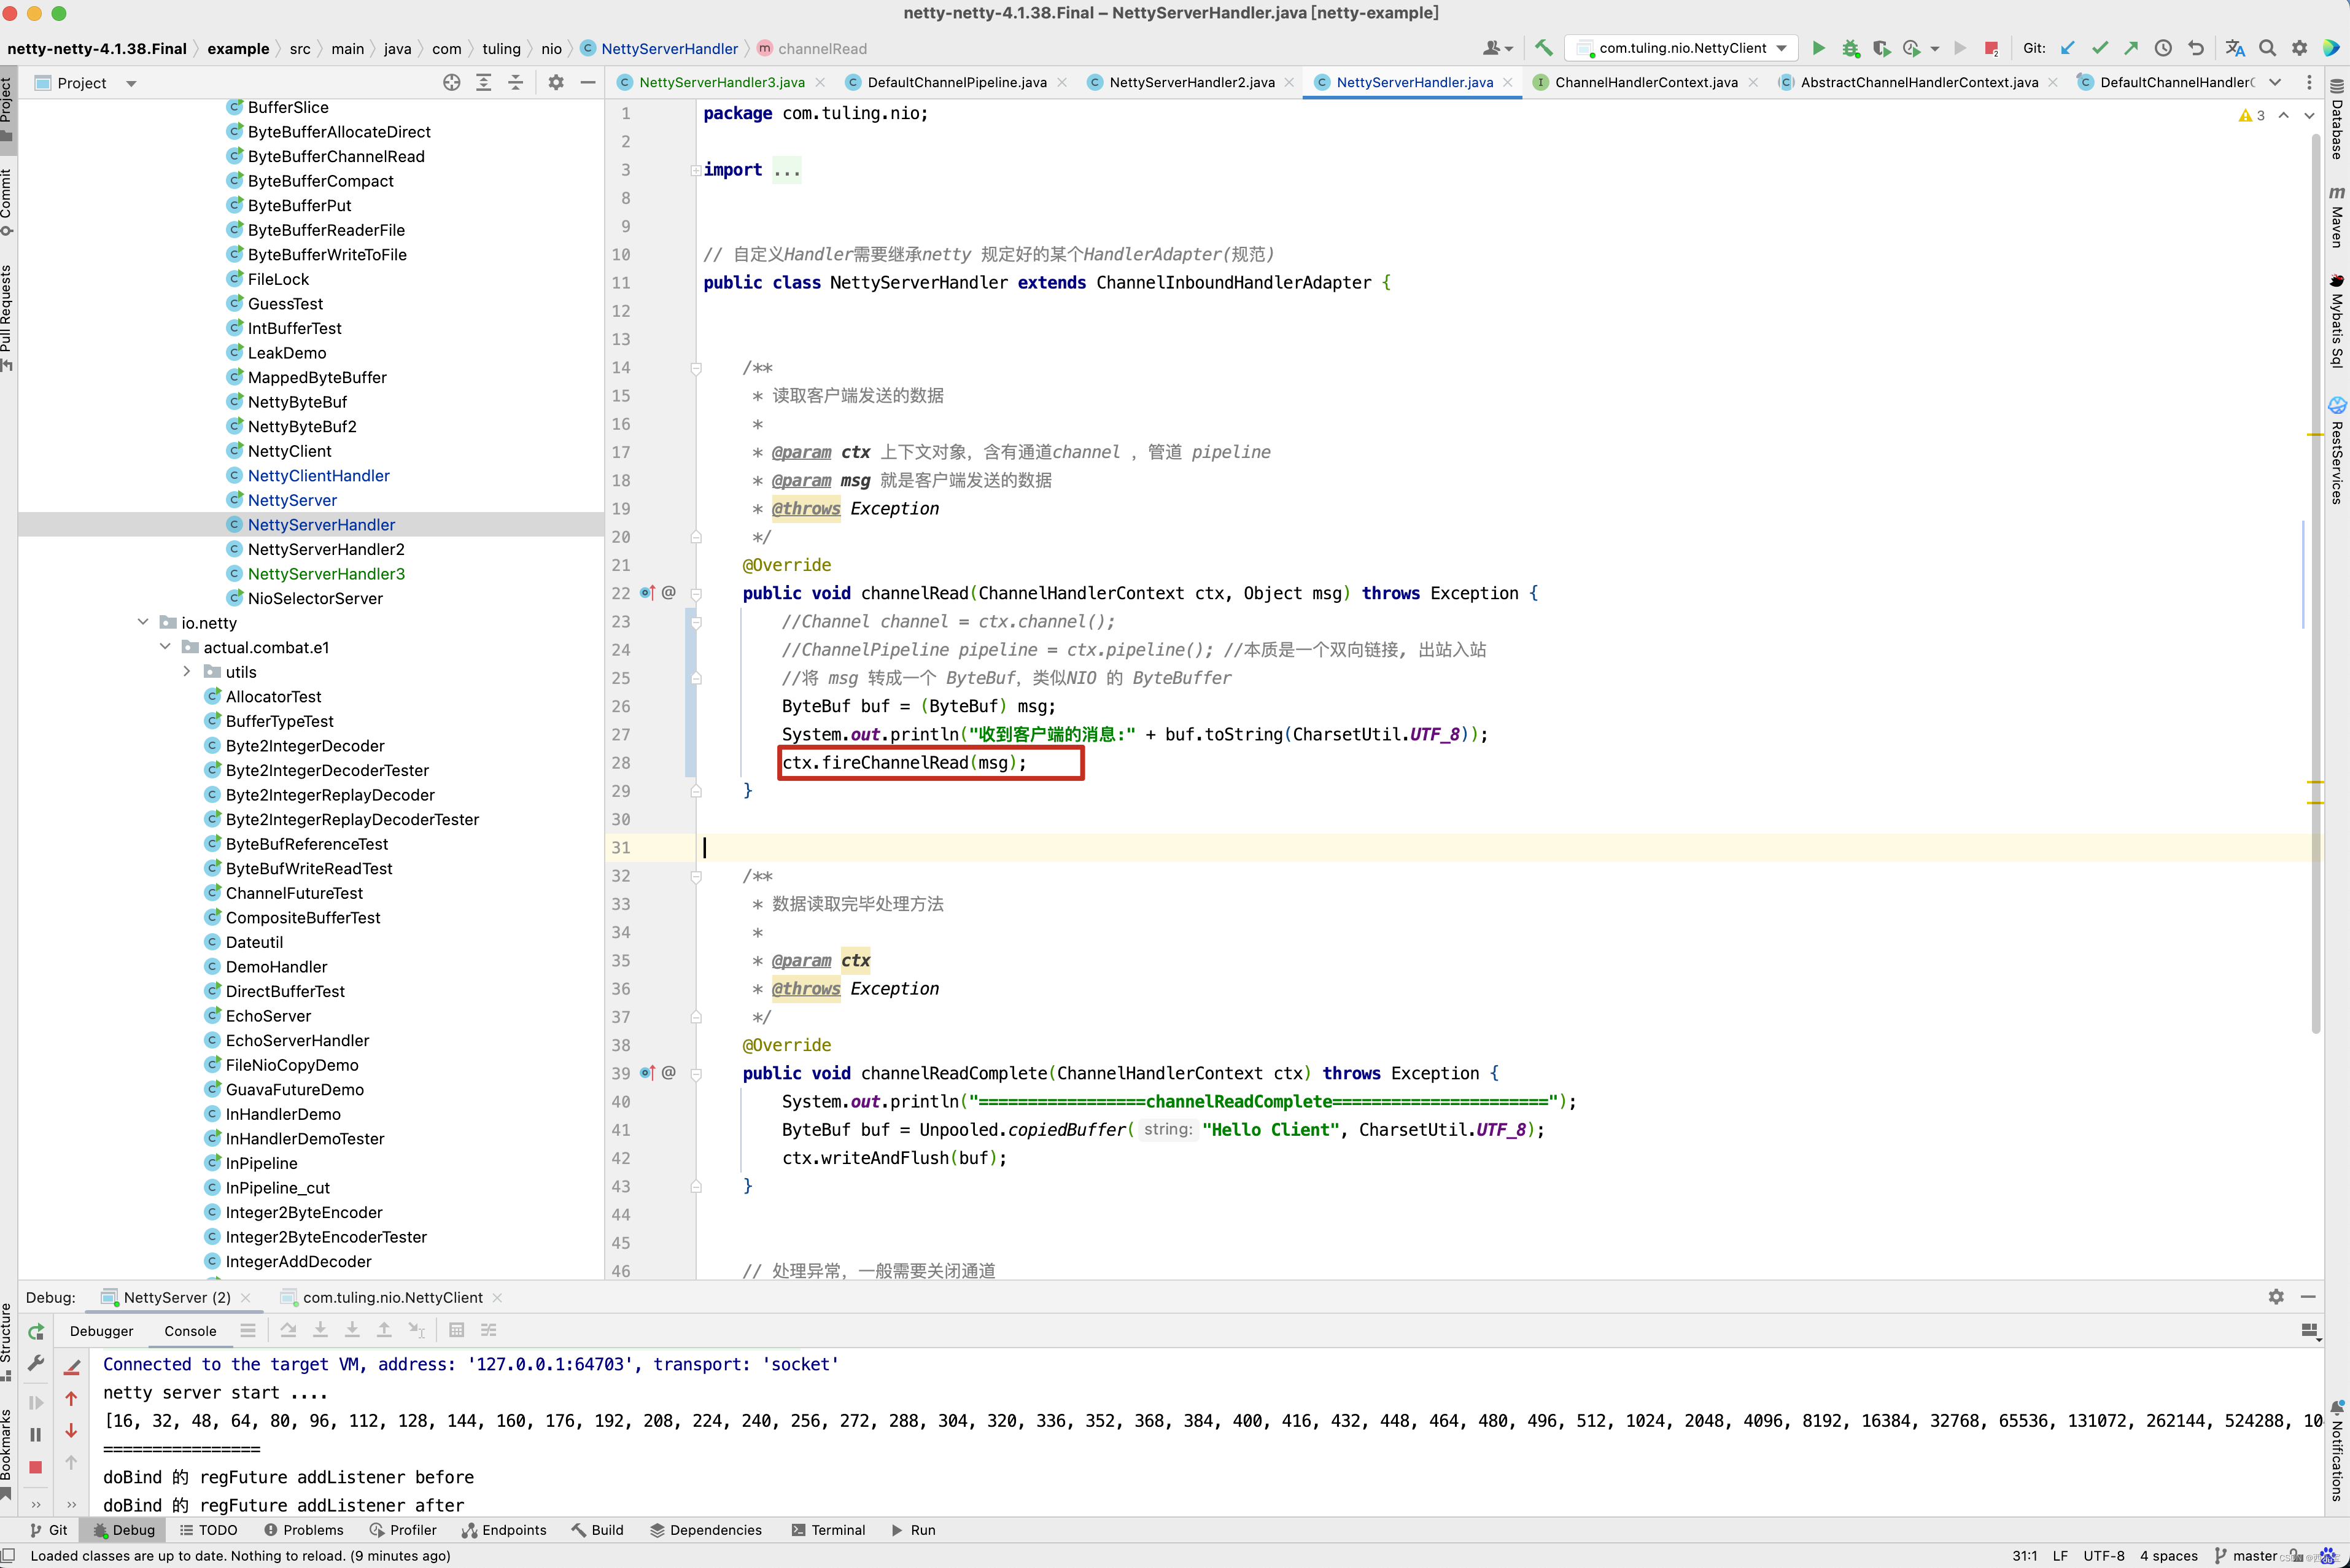The height and width of the screenshot is (1568, 2350).
Task: Click the Rerun NettyServer debug icon
Action: click(x=36, y=1331)
